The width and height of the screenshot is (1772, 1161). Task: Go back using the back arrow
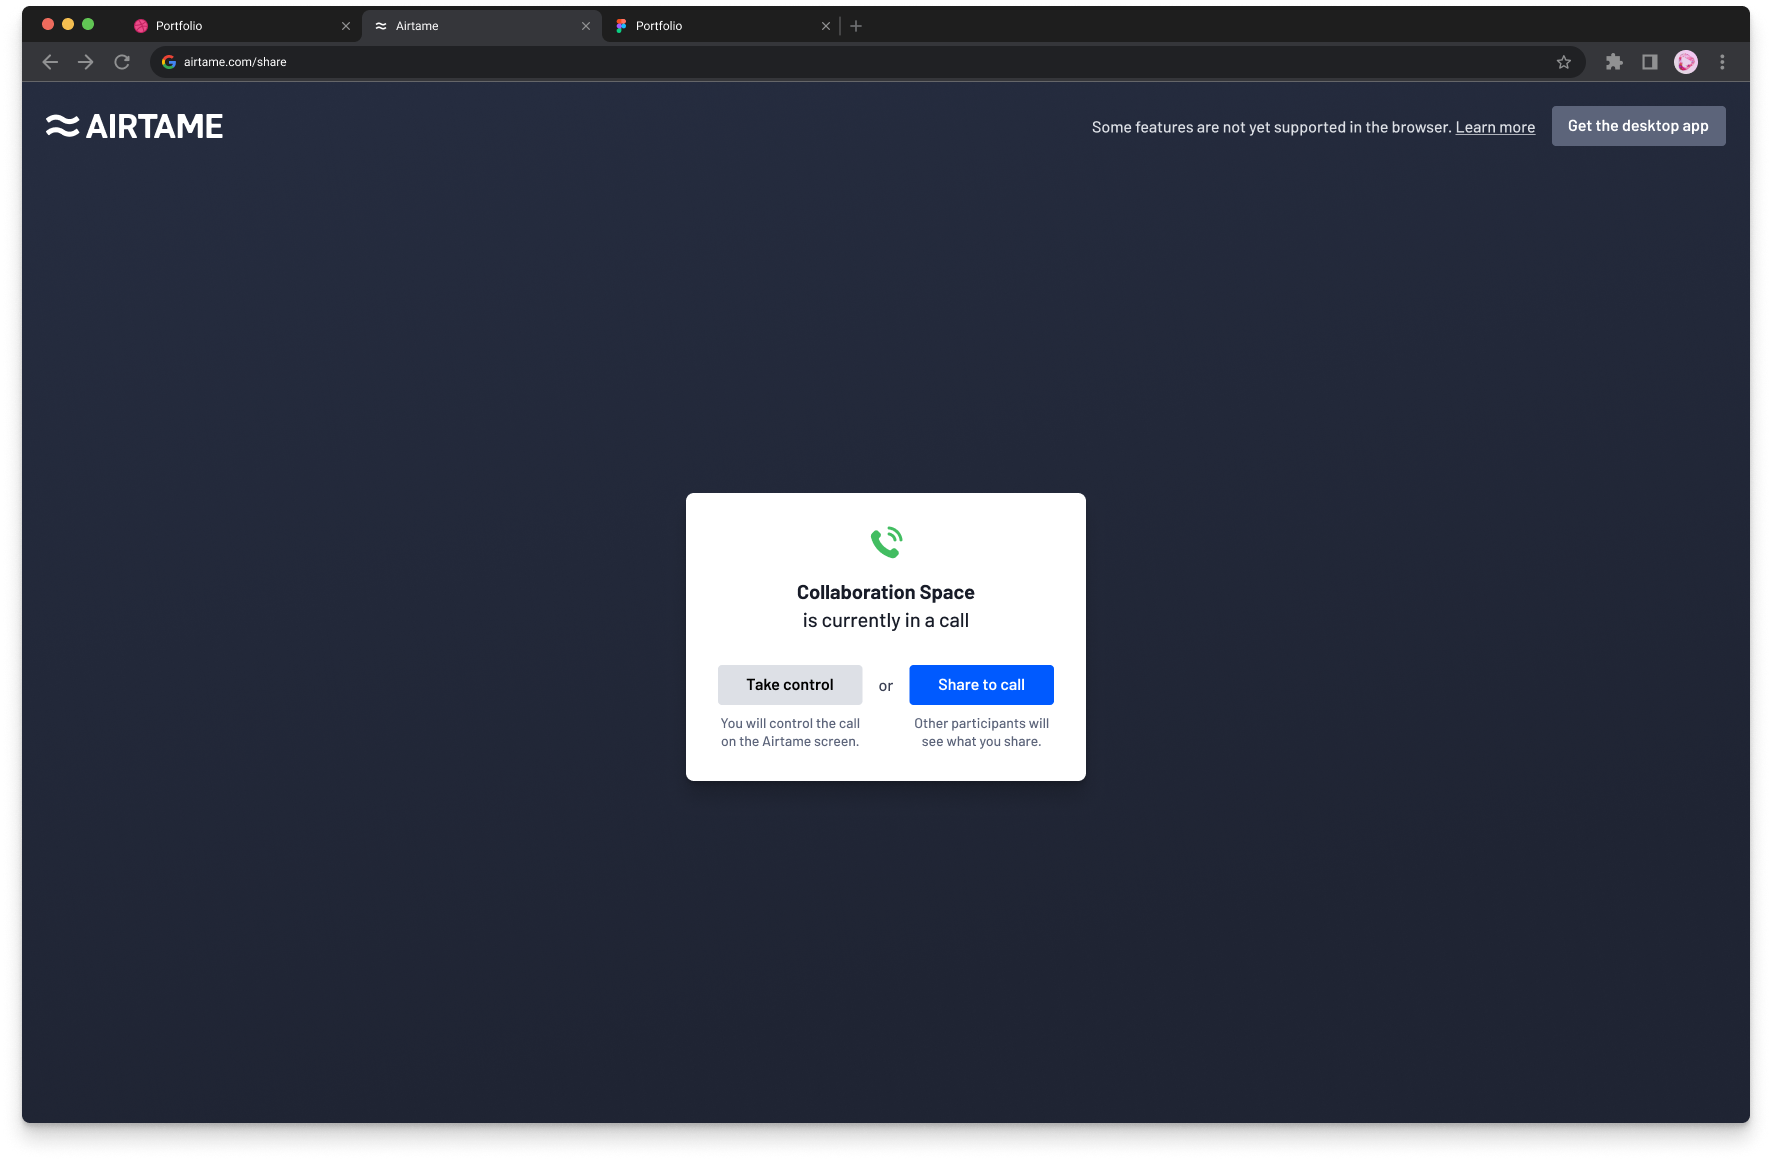[x=50, y=61]
